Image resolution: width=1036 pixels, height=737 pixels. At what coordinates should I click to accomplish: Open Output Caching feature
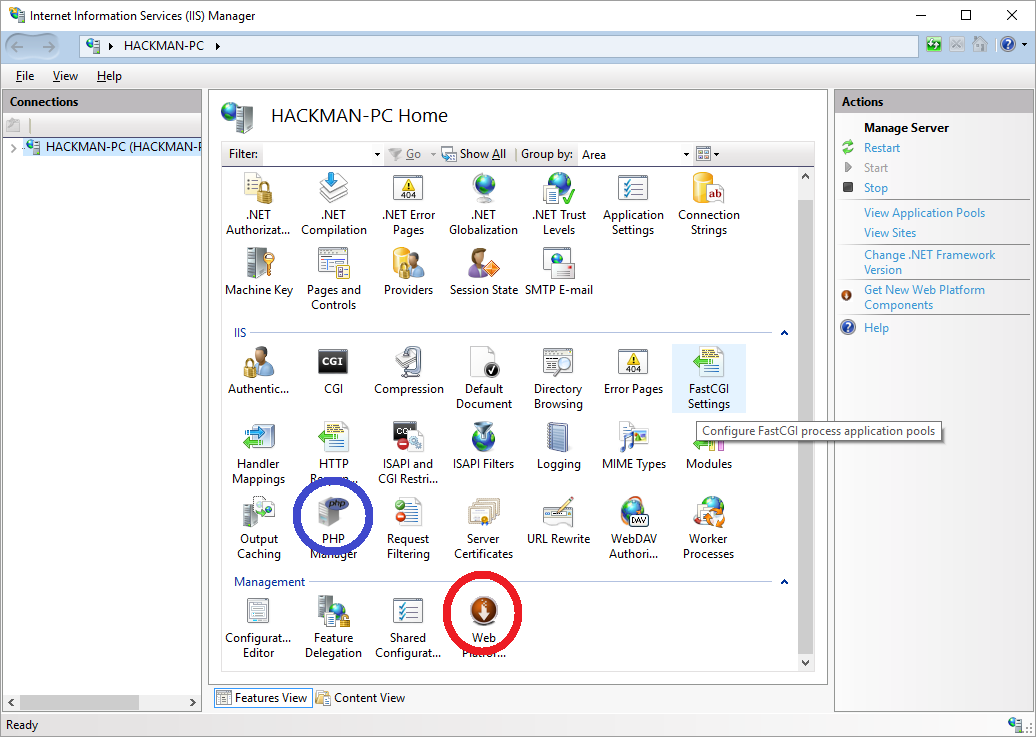point(259,529)
